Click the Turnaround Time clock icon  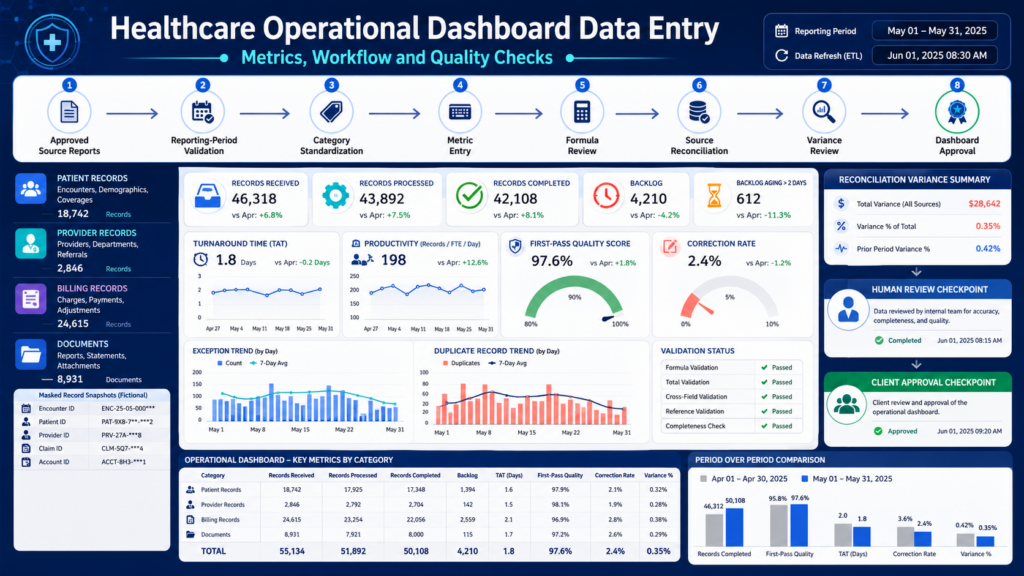(x=200, y=259)
